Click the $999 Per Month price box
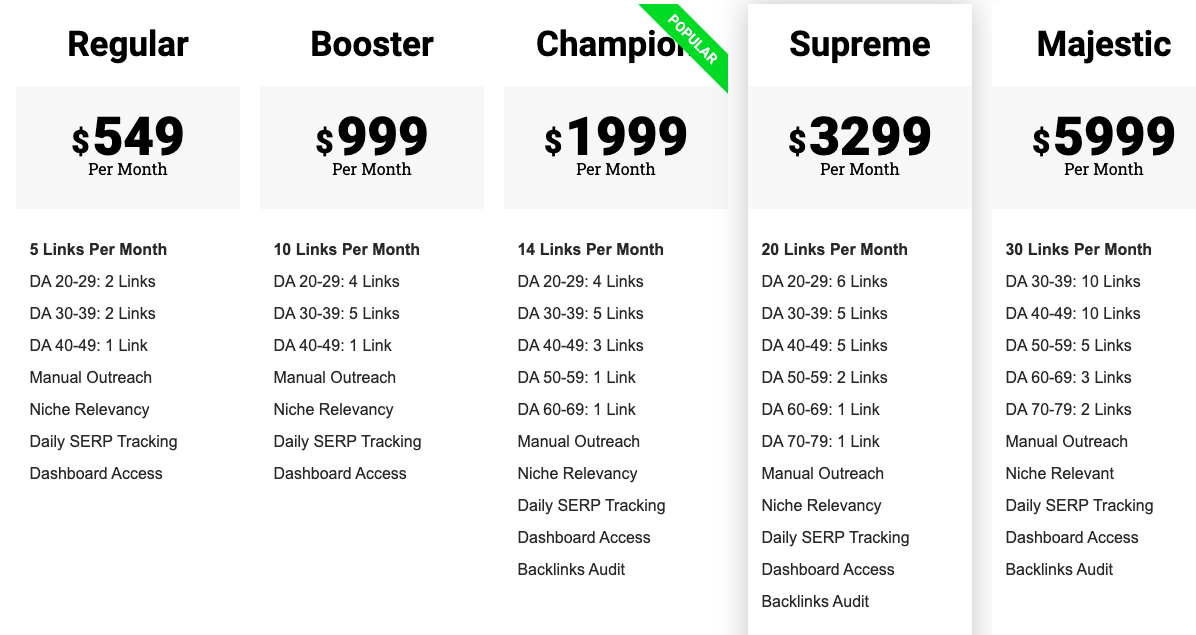The image size is (1196, 635). (x=372, y=147)
